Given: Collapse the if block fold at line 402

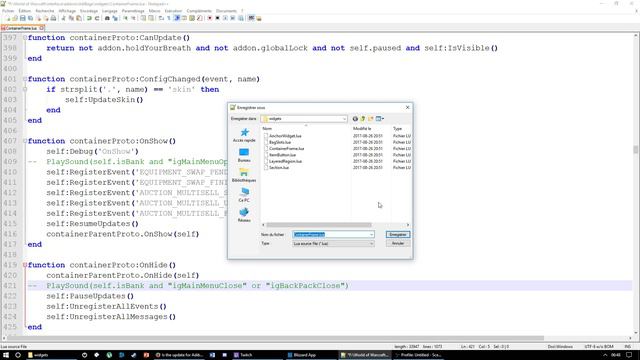Looking at the screenshot, I should pos(25,89).
